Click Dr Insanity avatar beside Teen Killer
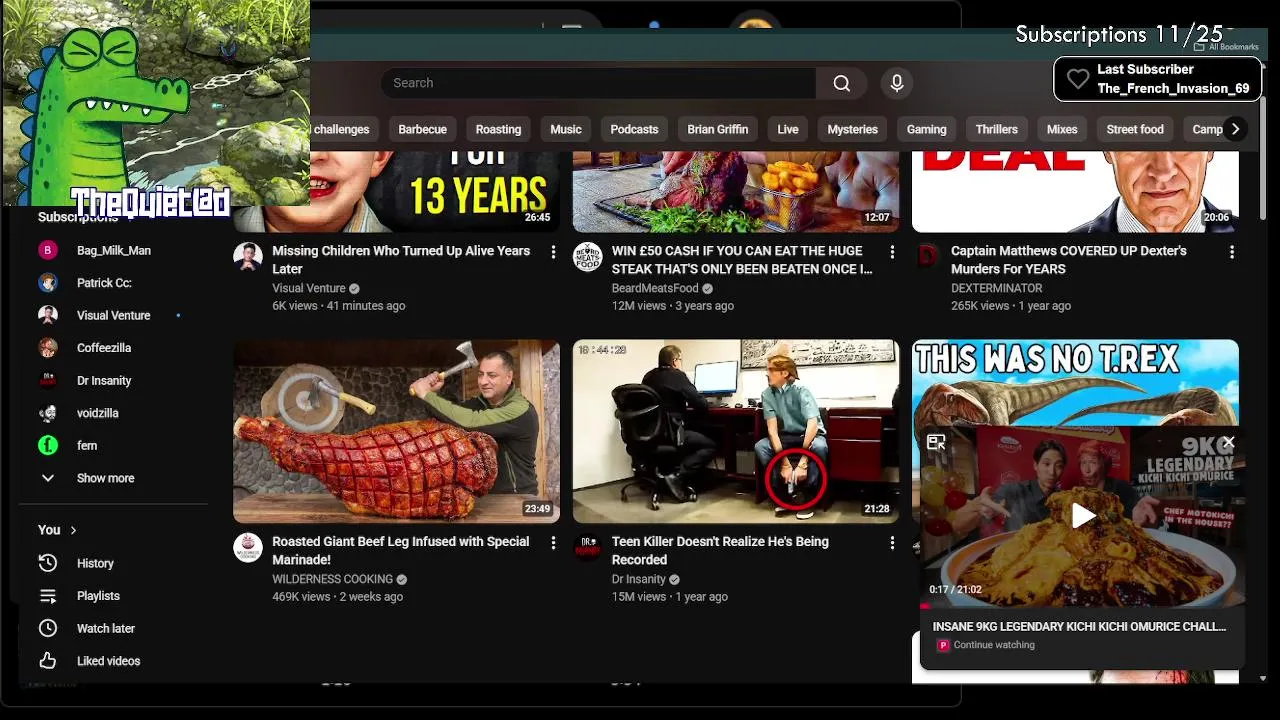Screen dimensions: 1280x720 (x=587, y=547)
